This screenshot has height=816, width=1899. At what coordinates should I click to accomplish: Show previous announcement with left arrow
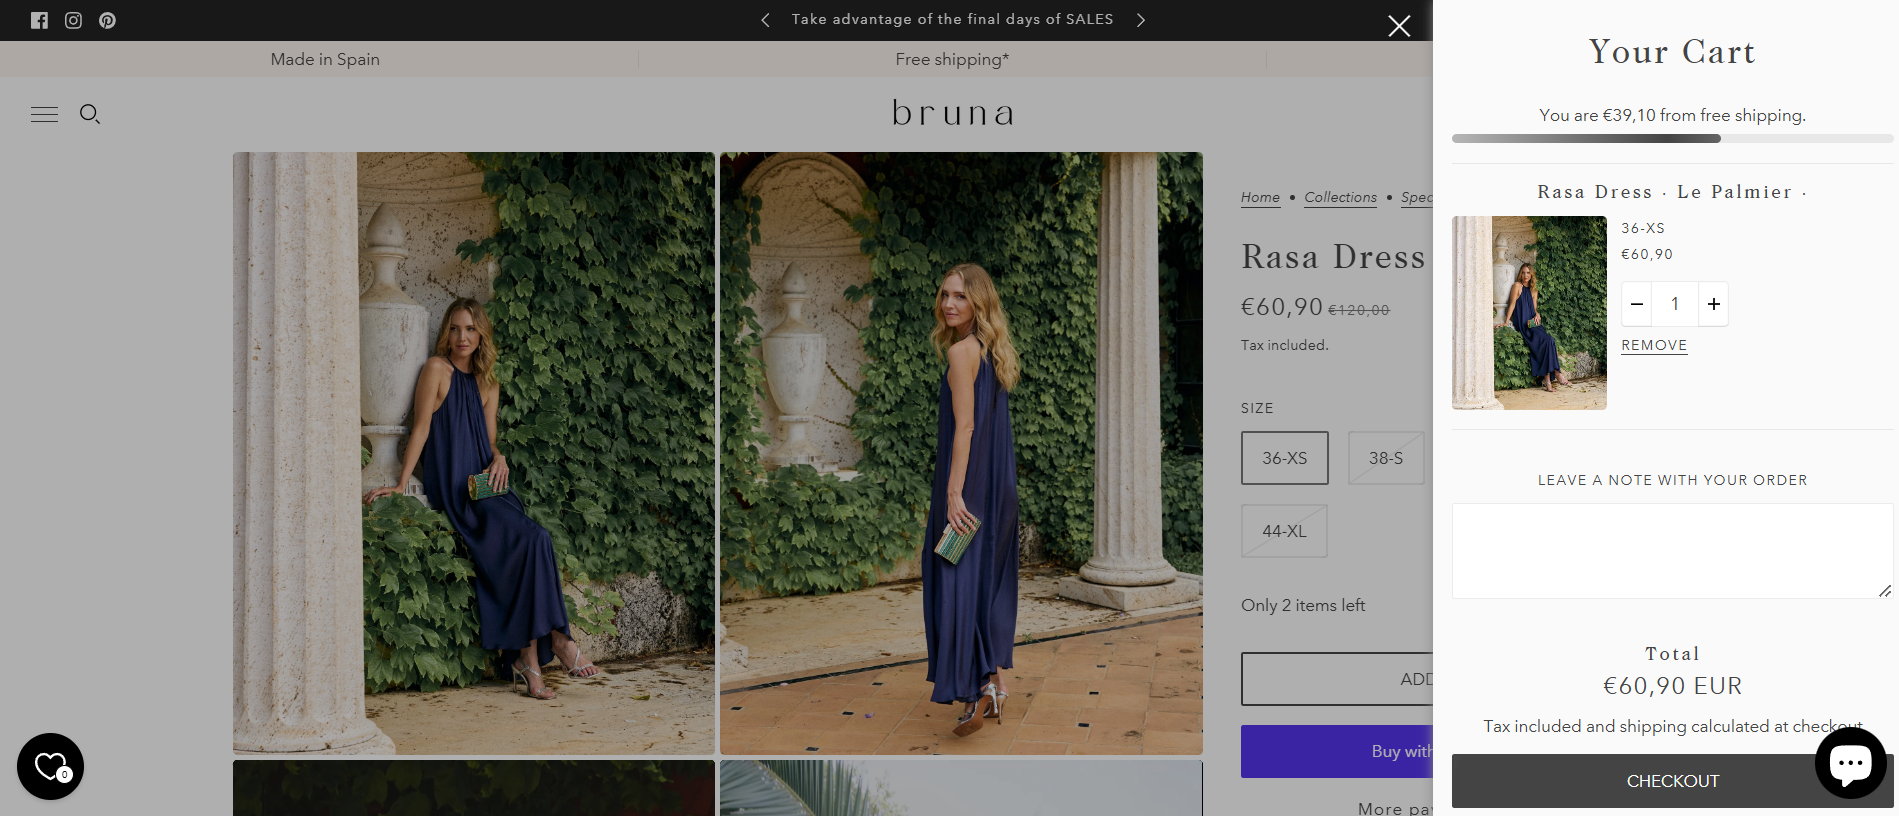point(765,20)
